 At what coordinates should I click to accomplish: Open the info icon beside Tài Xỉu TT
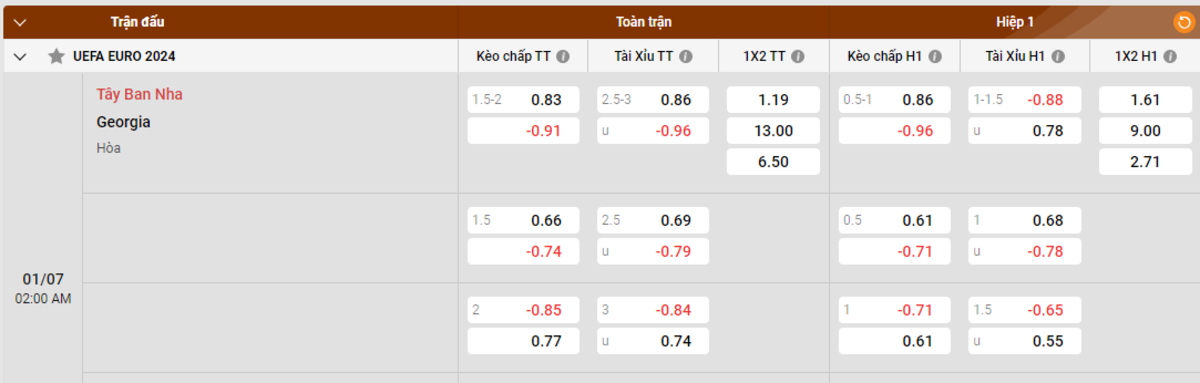point(685,57)
